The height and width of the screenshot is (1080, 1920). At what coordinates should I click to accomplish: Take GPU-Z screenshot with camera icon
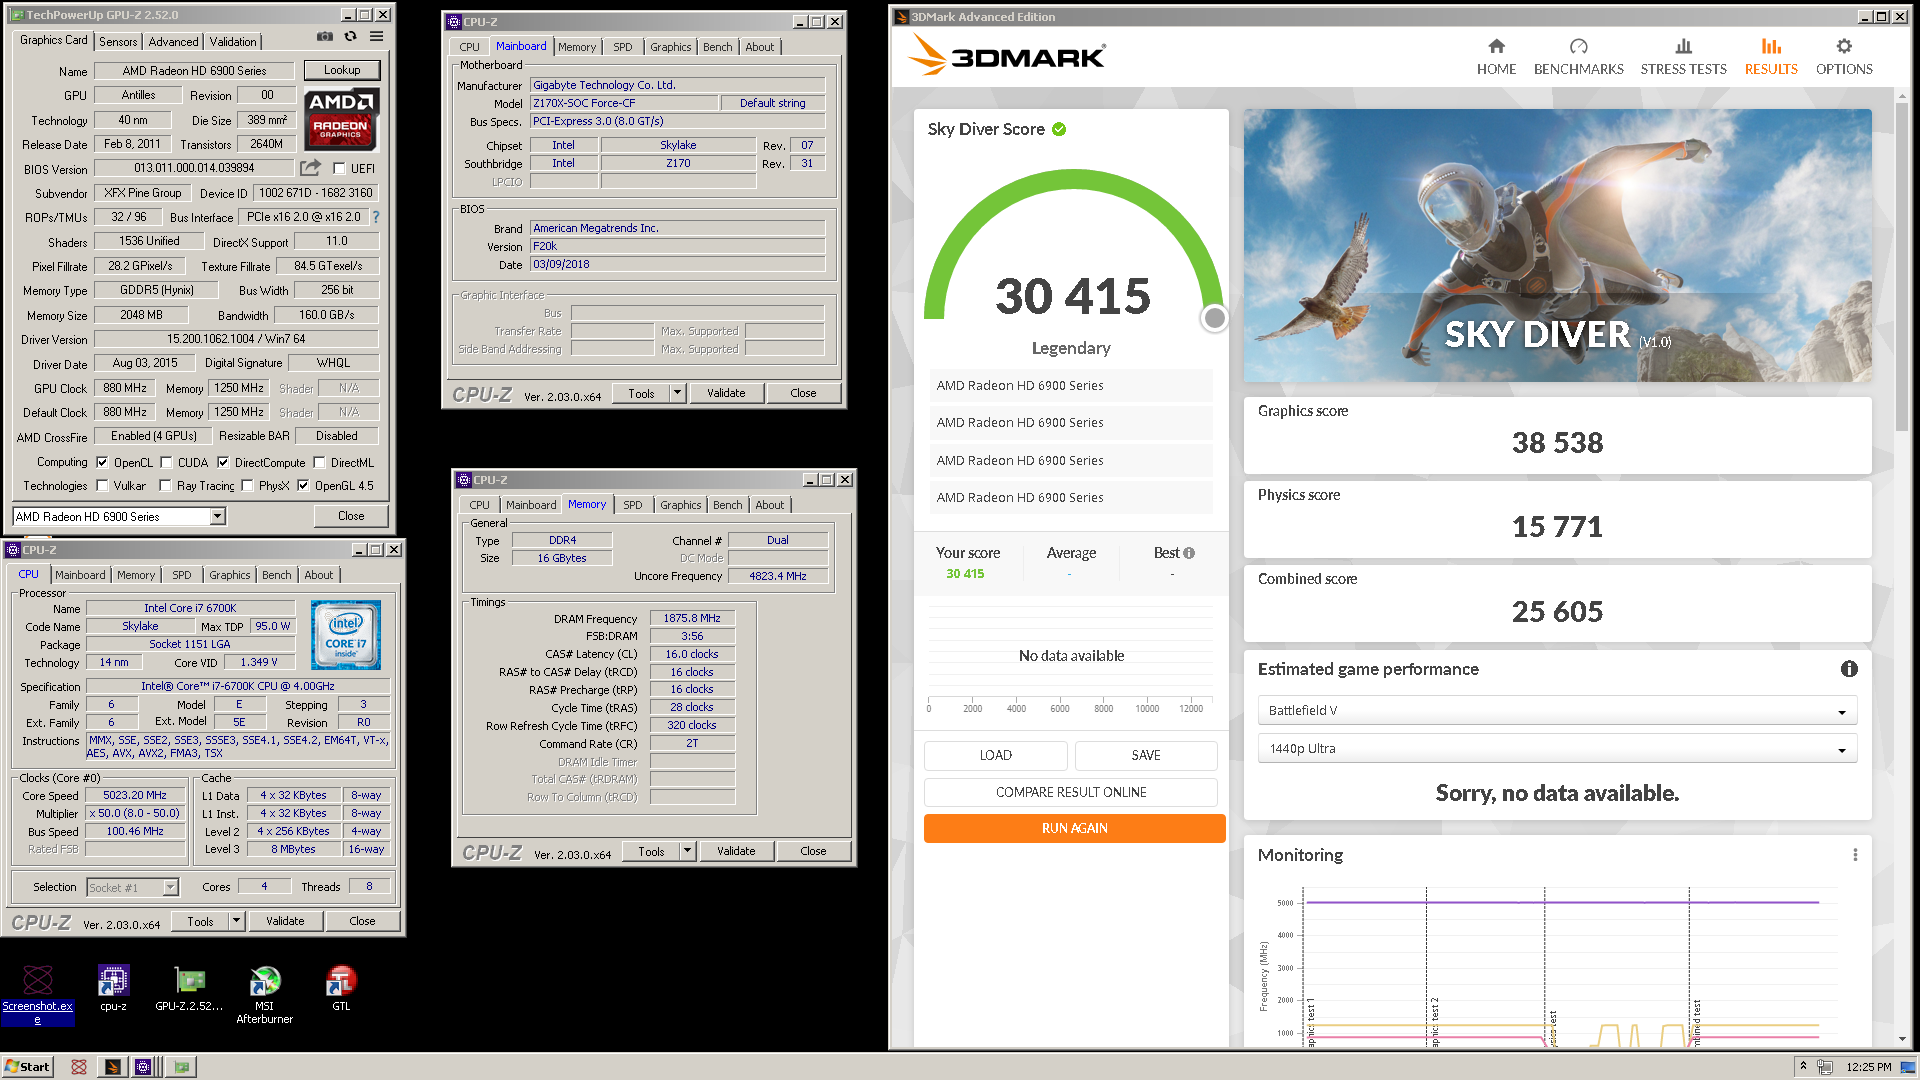(325, 37)
